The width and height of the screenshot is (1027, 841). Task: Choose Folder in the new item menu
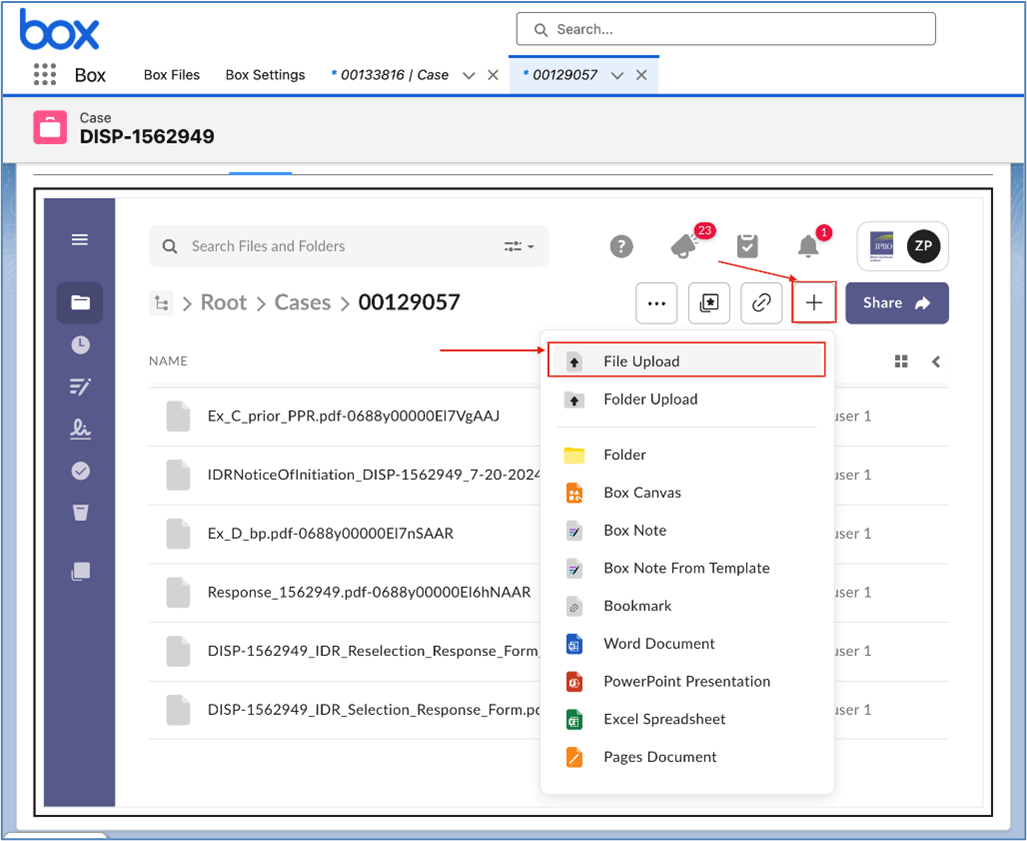tap(686, 455)
